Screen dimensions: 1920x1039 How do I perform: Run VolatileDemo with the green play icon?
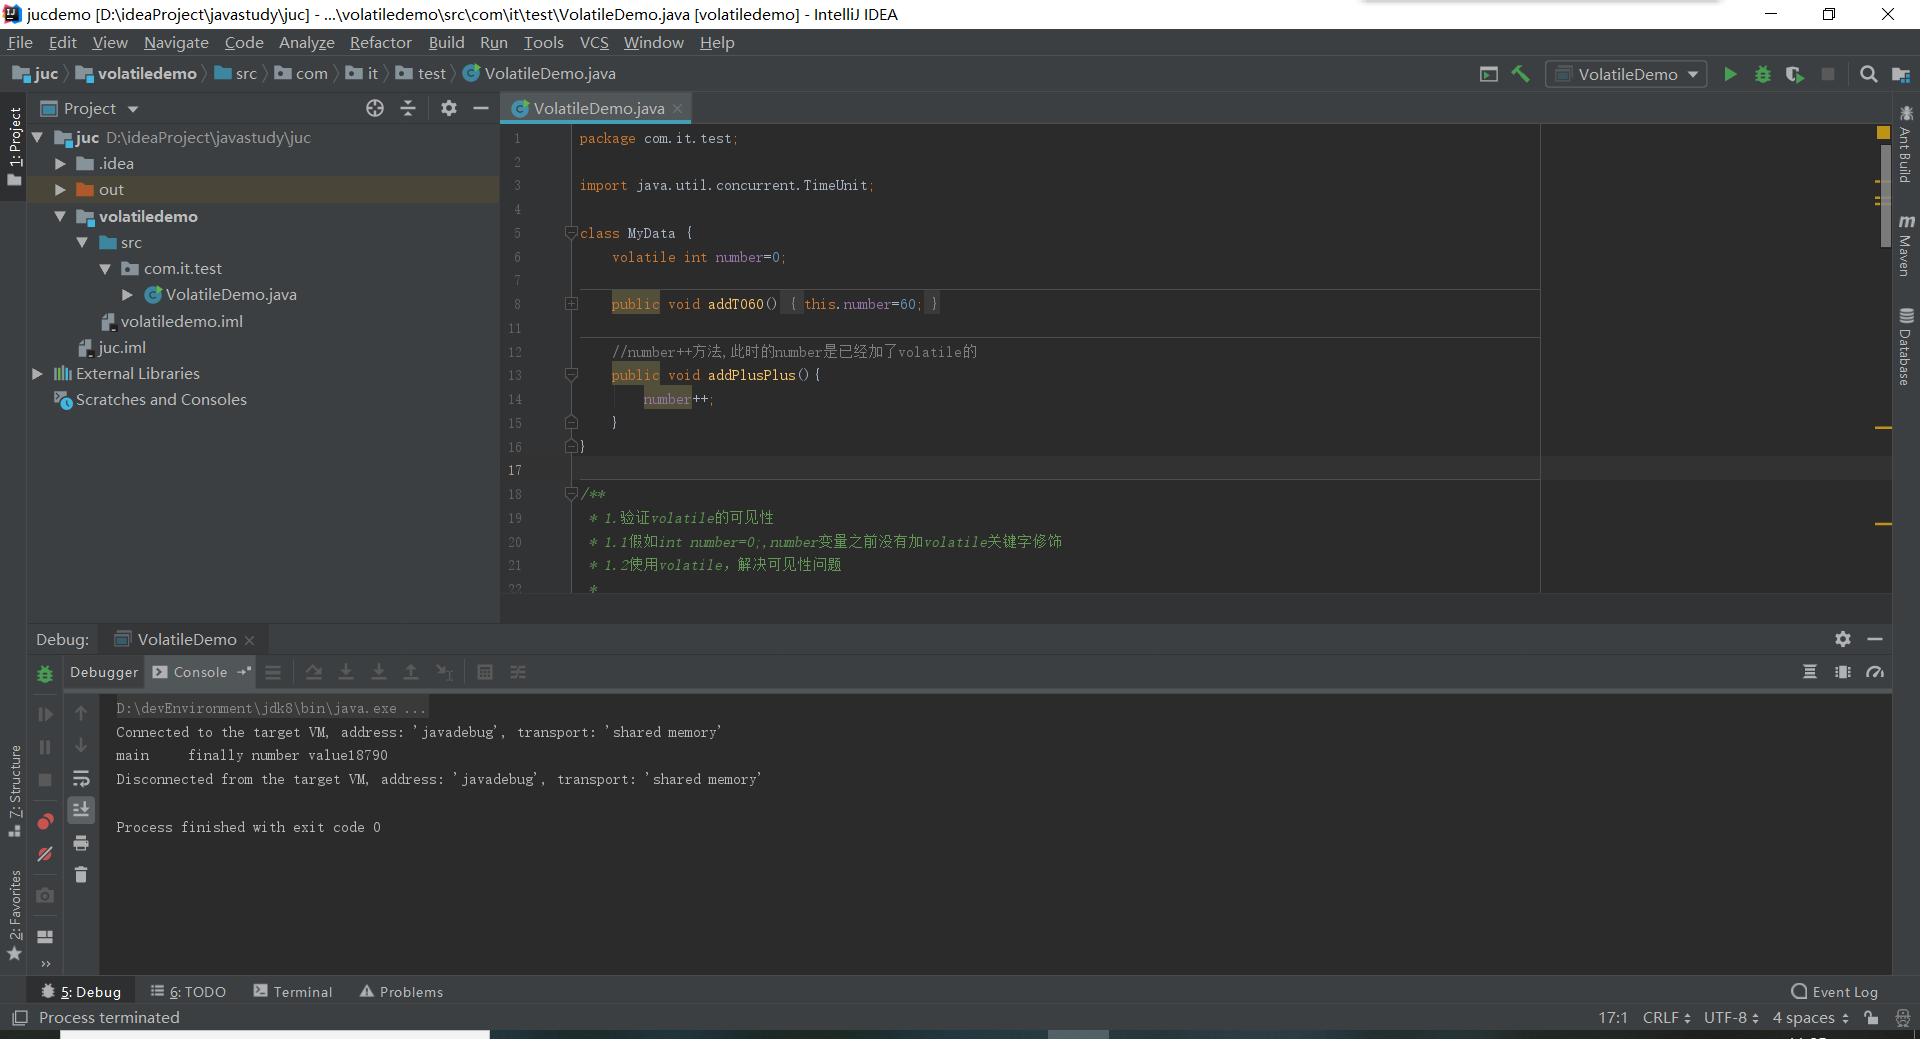[1730, 74]
